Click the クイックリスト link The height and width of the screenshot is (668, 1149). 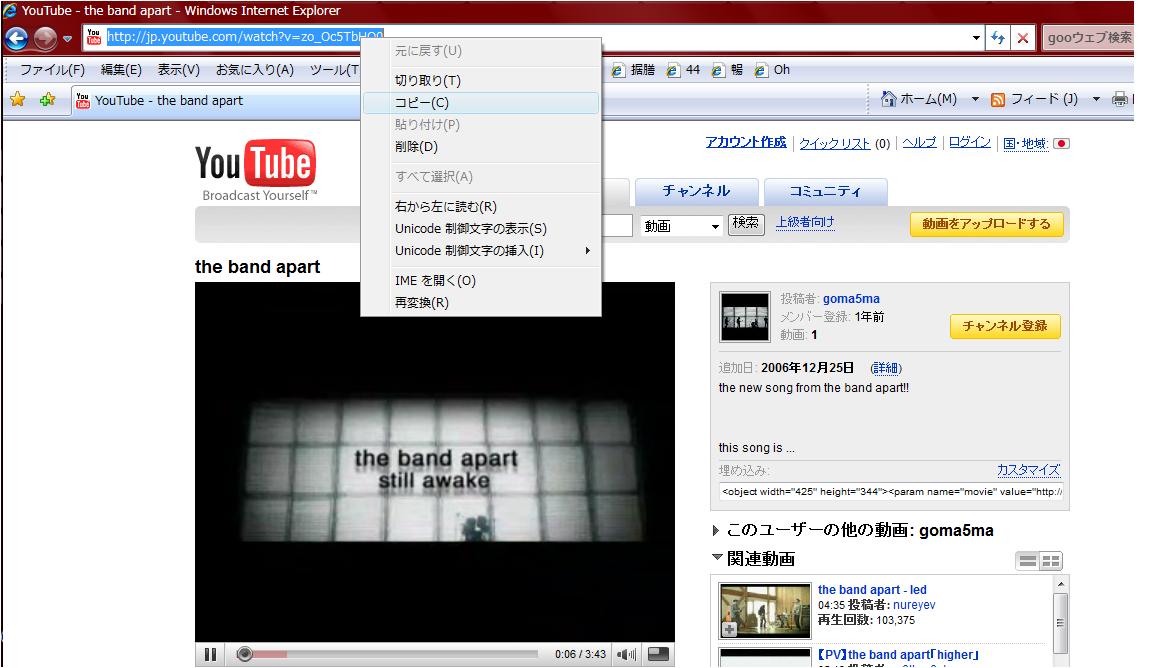835,144
